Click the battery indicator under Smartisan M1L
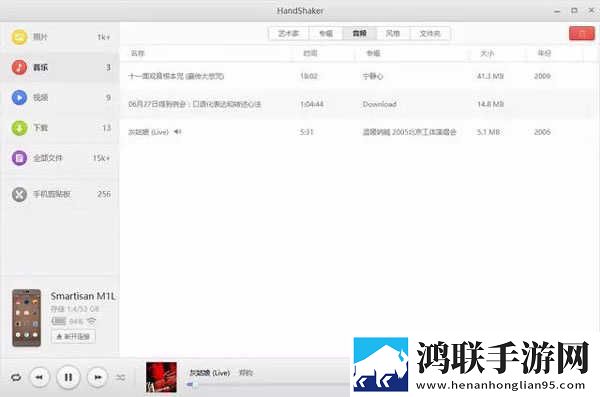The width and height of the screenshot is (600, 397). click(x=59, y=321)
